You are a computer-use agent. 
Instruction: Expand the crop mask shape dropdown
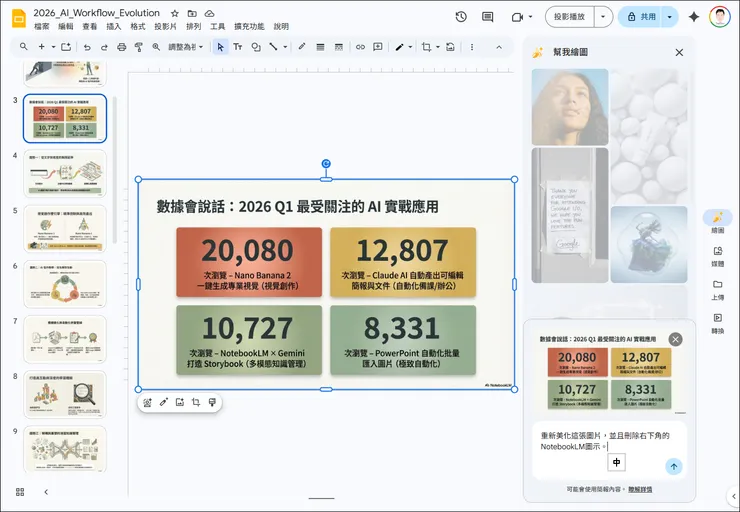click(437, 47)
